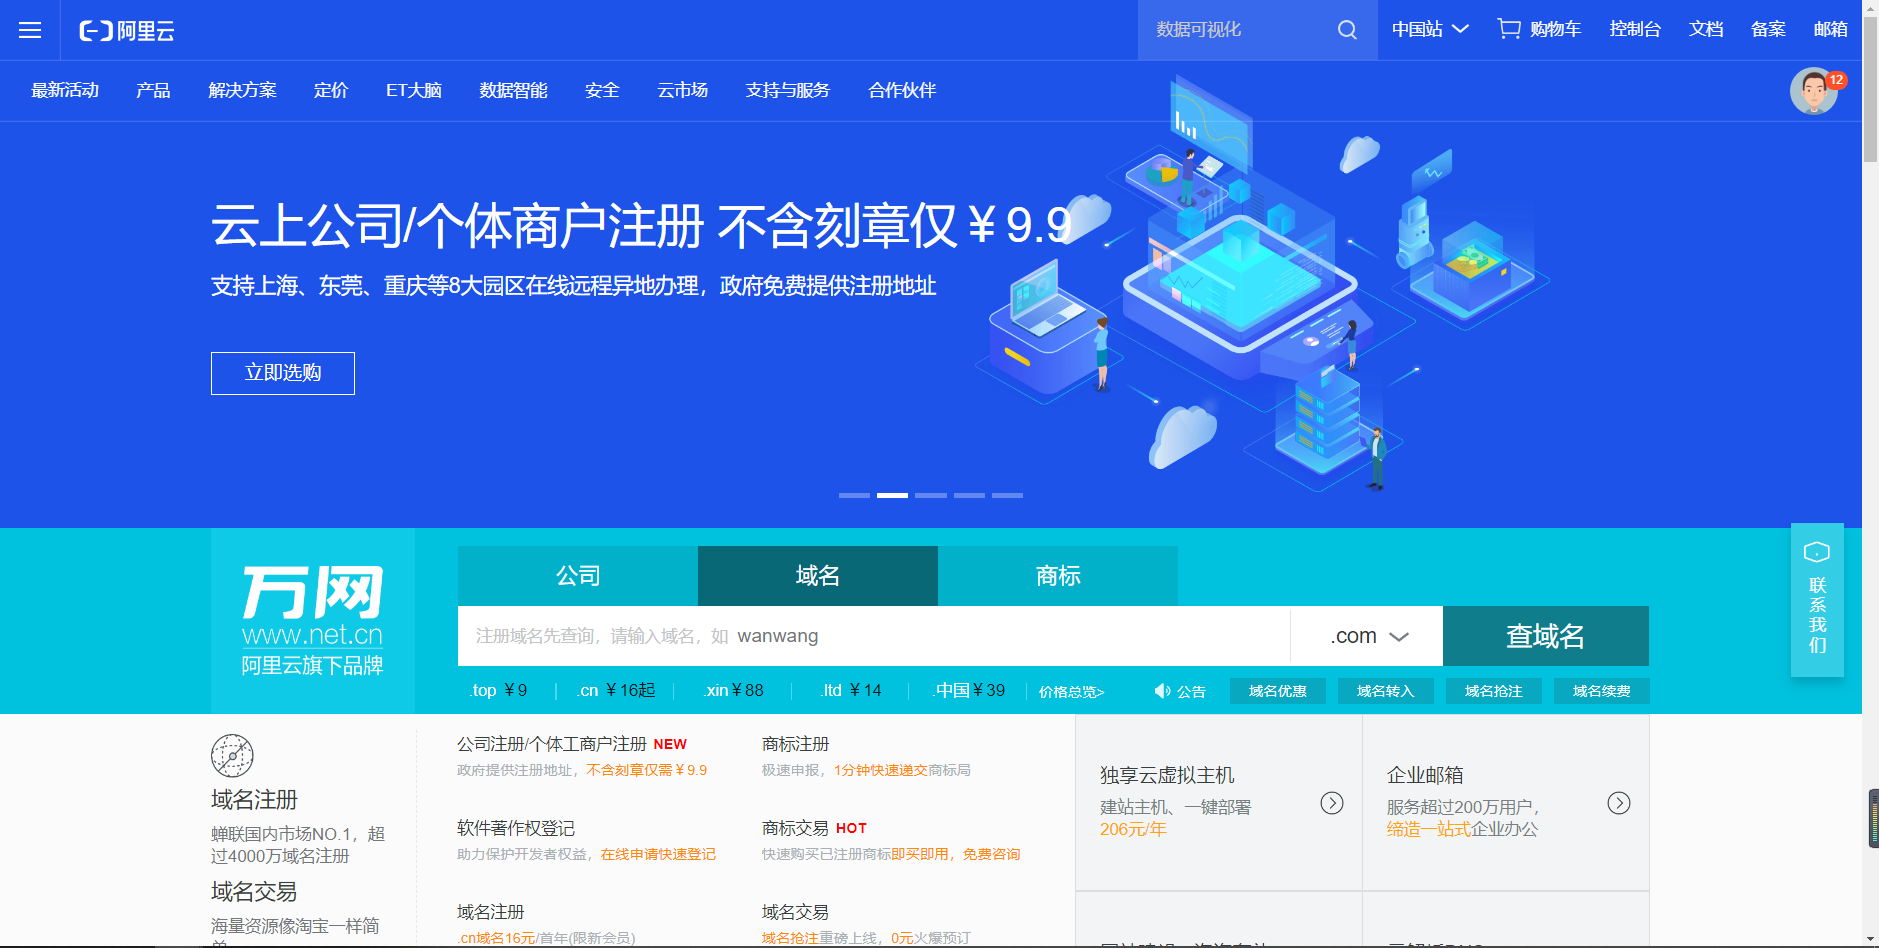Open 公司注册/个体工商户注册 link

(552, 744)
